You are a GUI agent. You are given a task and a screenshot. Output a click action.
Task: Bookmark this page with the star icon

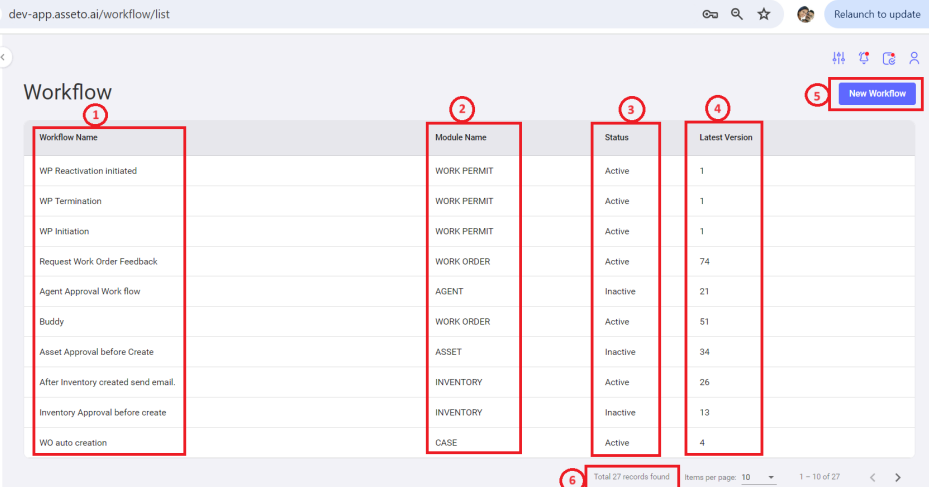(764, 14)
